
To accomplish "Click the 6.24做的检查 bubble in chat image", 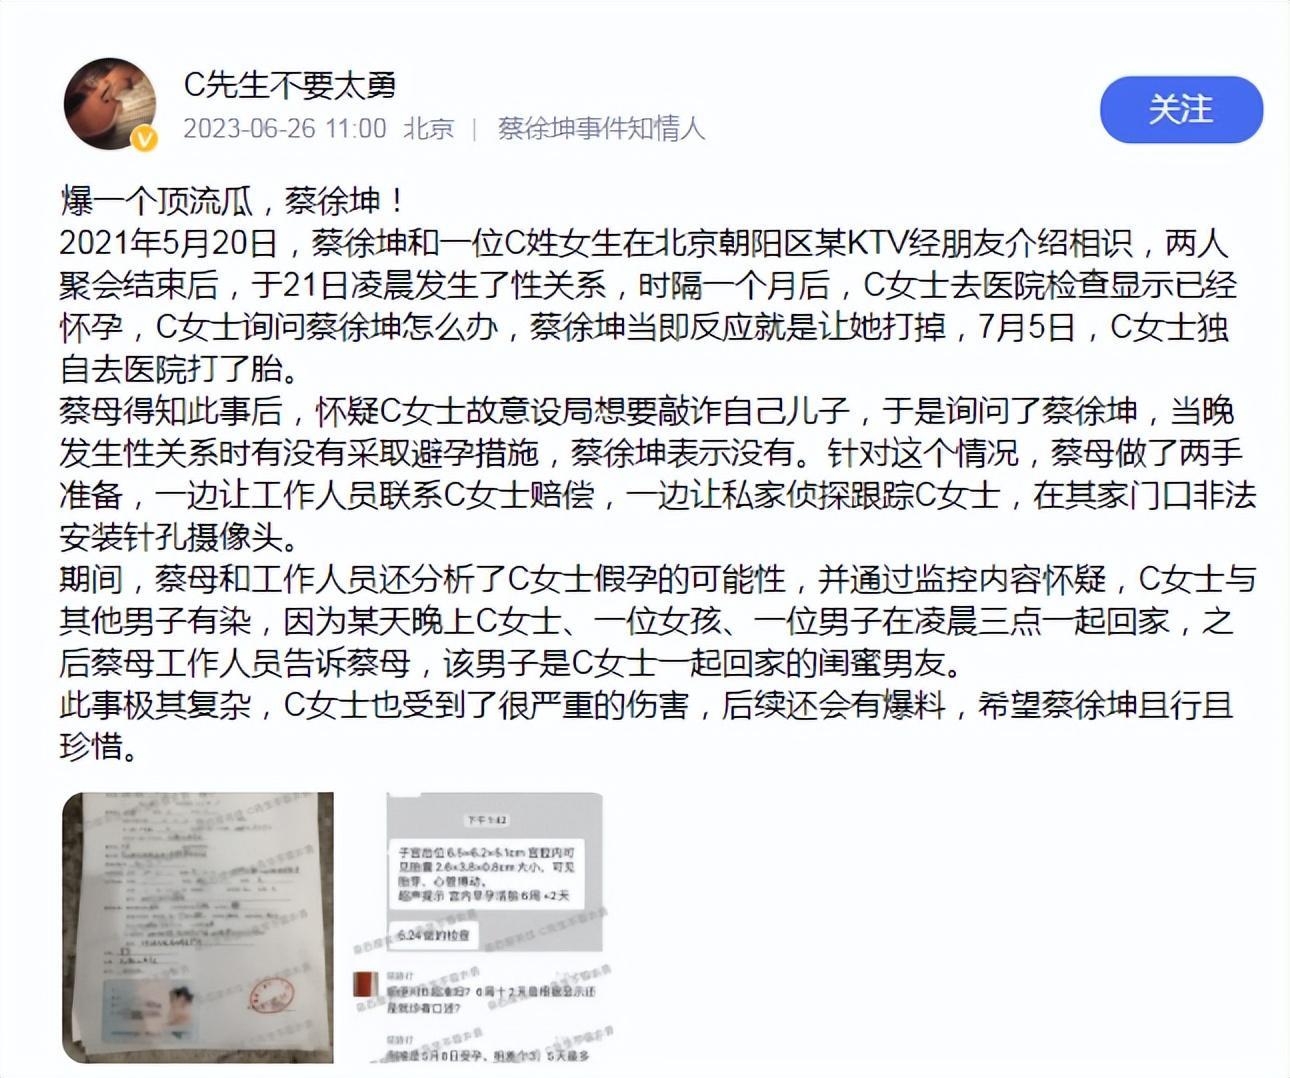I will tap(433, 936).
